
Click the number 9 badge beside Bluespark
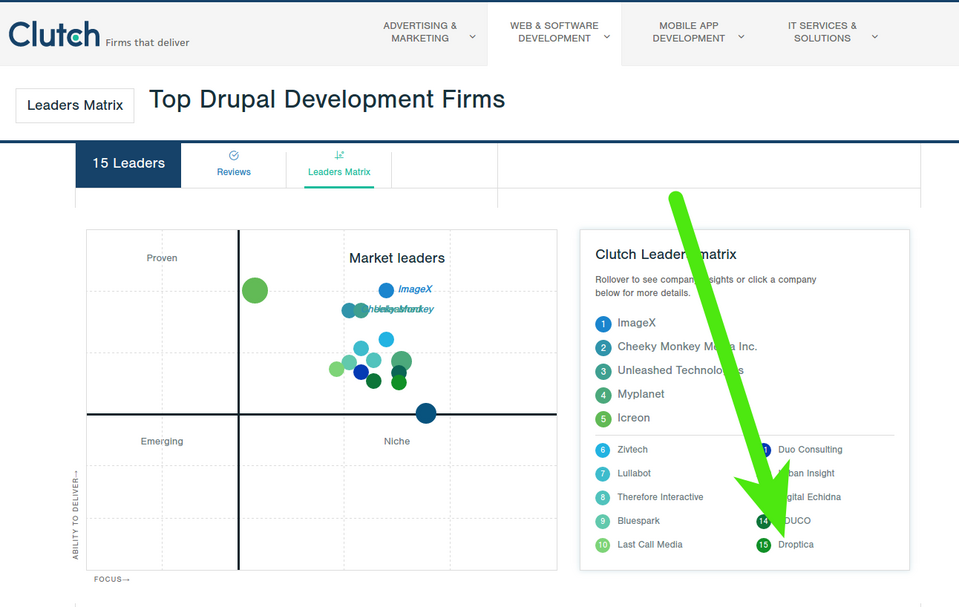pos(602,521)
